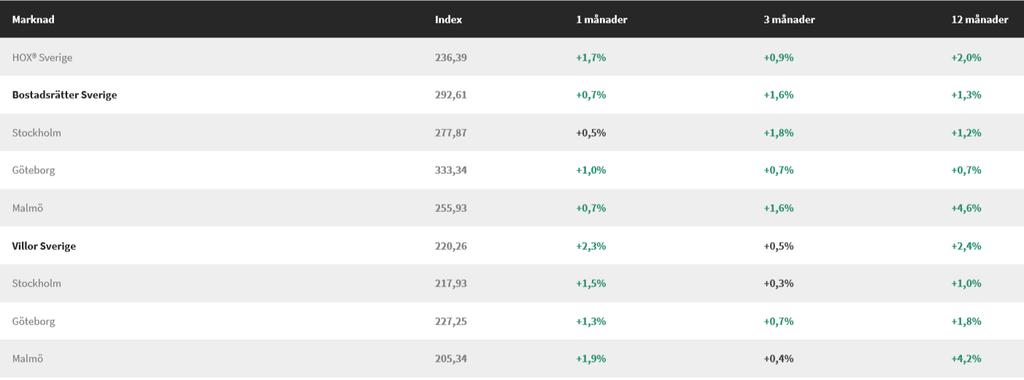
Task: Select the Index column header
Action: (x=449, y=20)
